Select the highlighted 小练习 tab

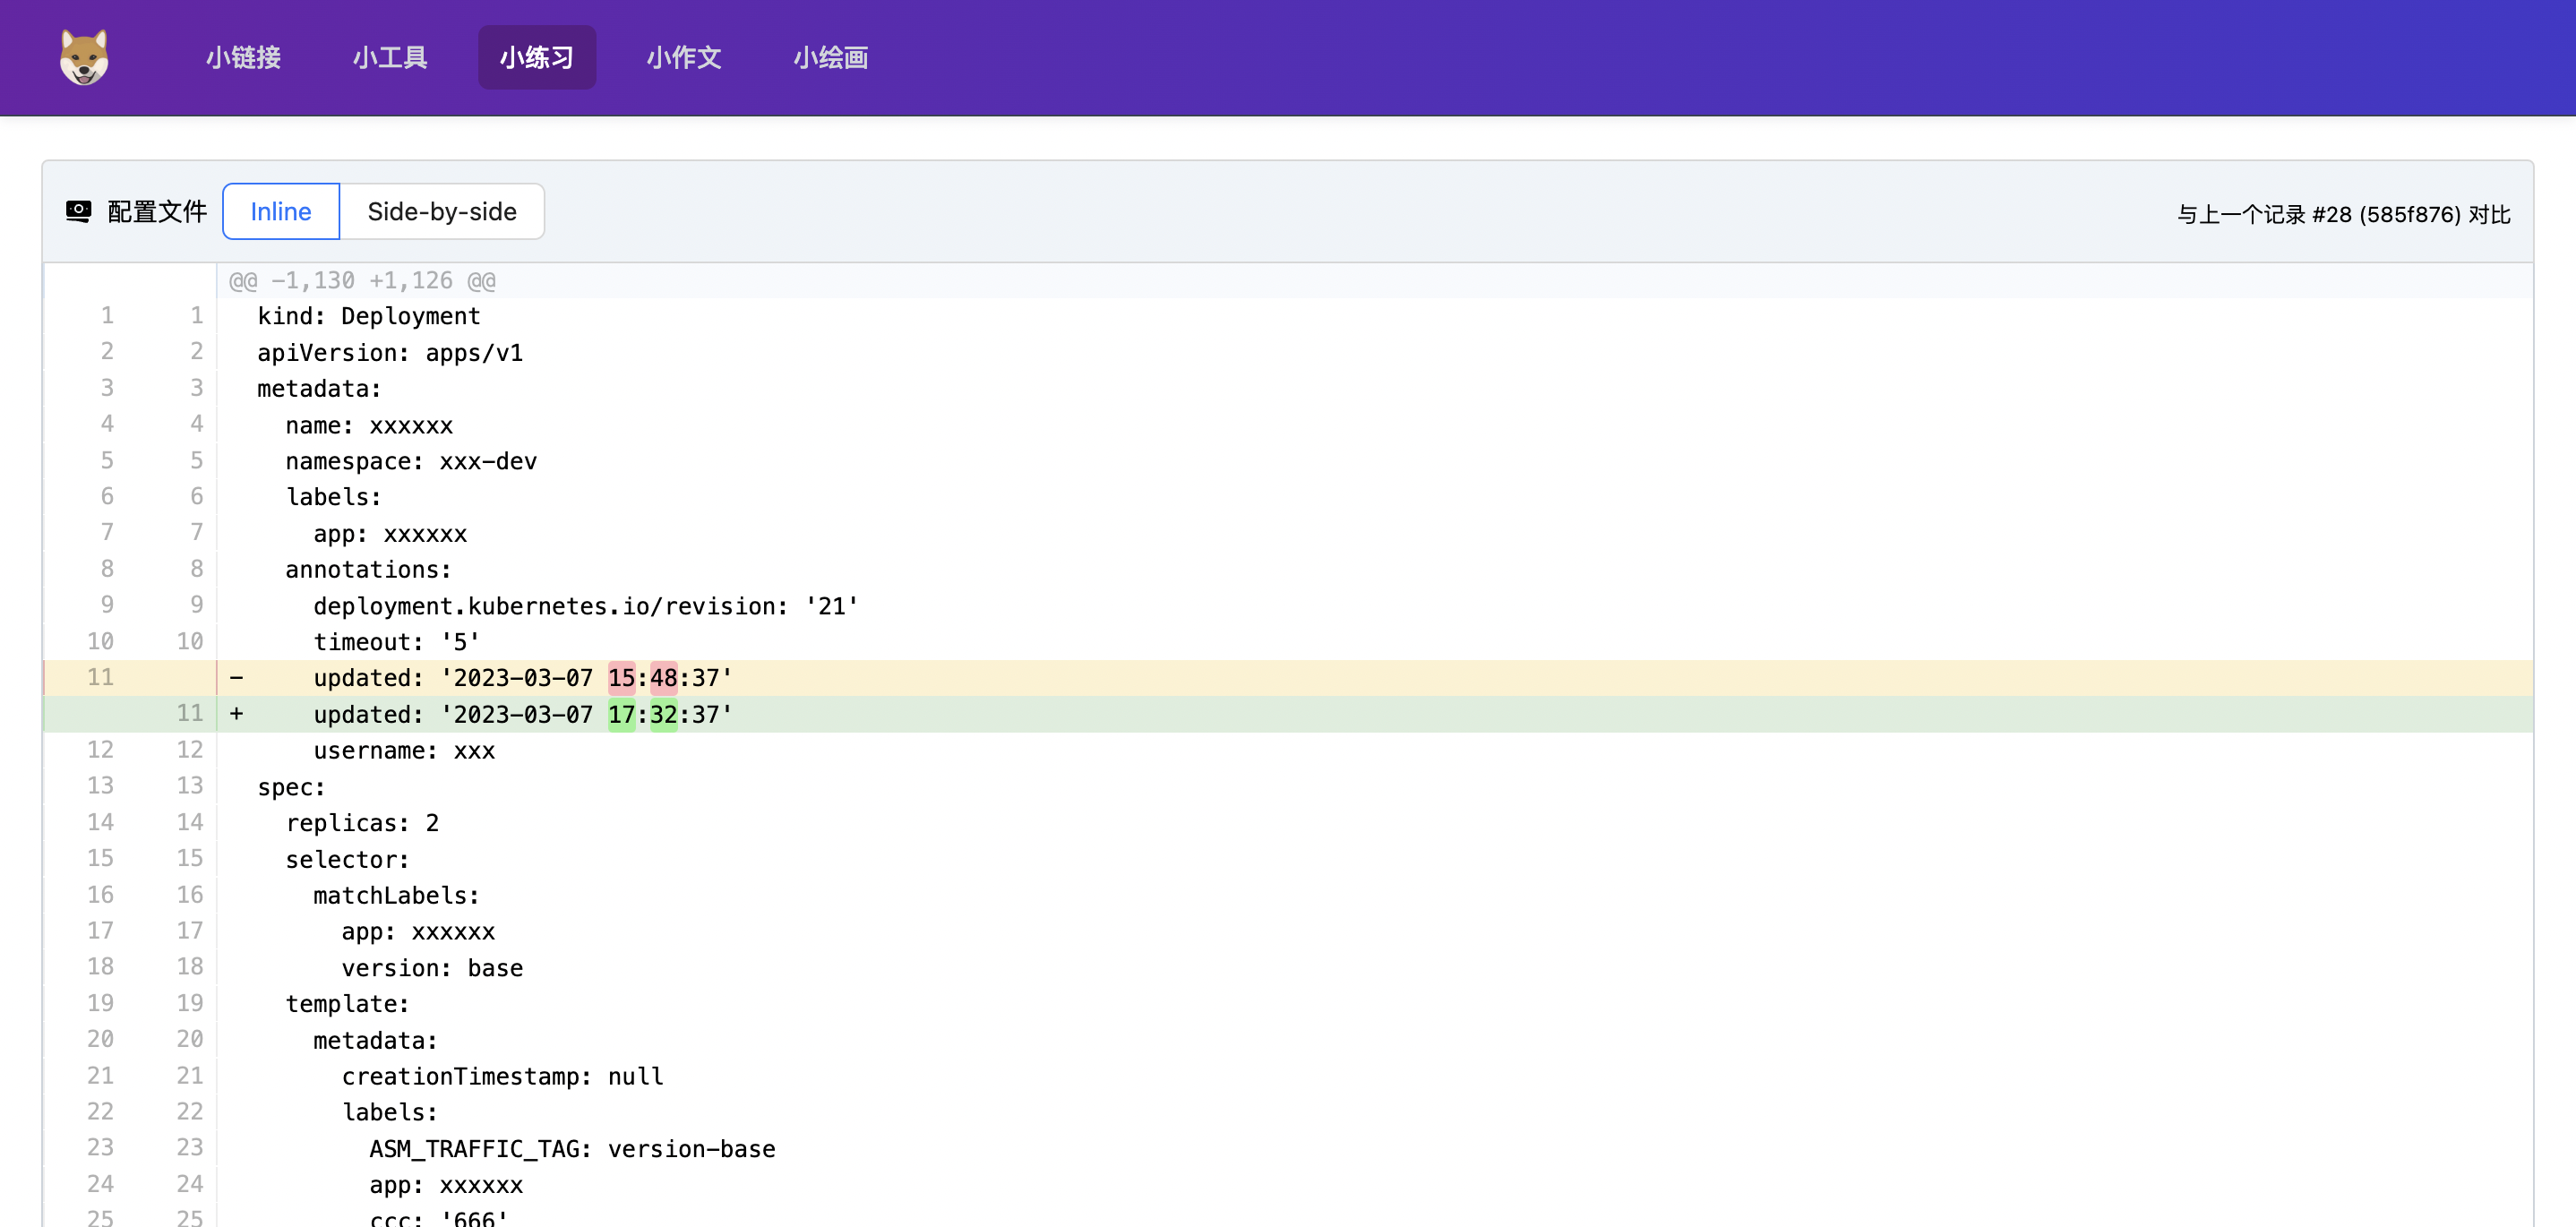click(x=536, y=57)
